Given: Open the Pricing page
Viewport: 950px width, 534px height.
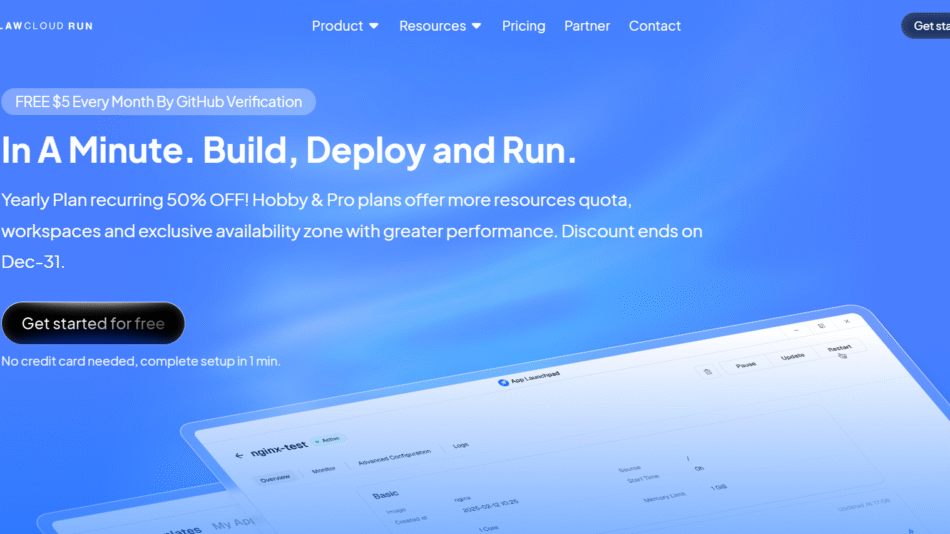Looking at the screenshot, I should [x=524, y=26].
